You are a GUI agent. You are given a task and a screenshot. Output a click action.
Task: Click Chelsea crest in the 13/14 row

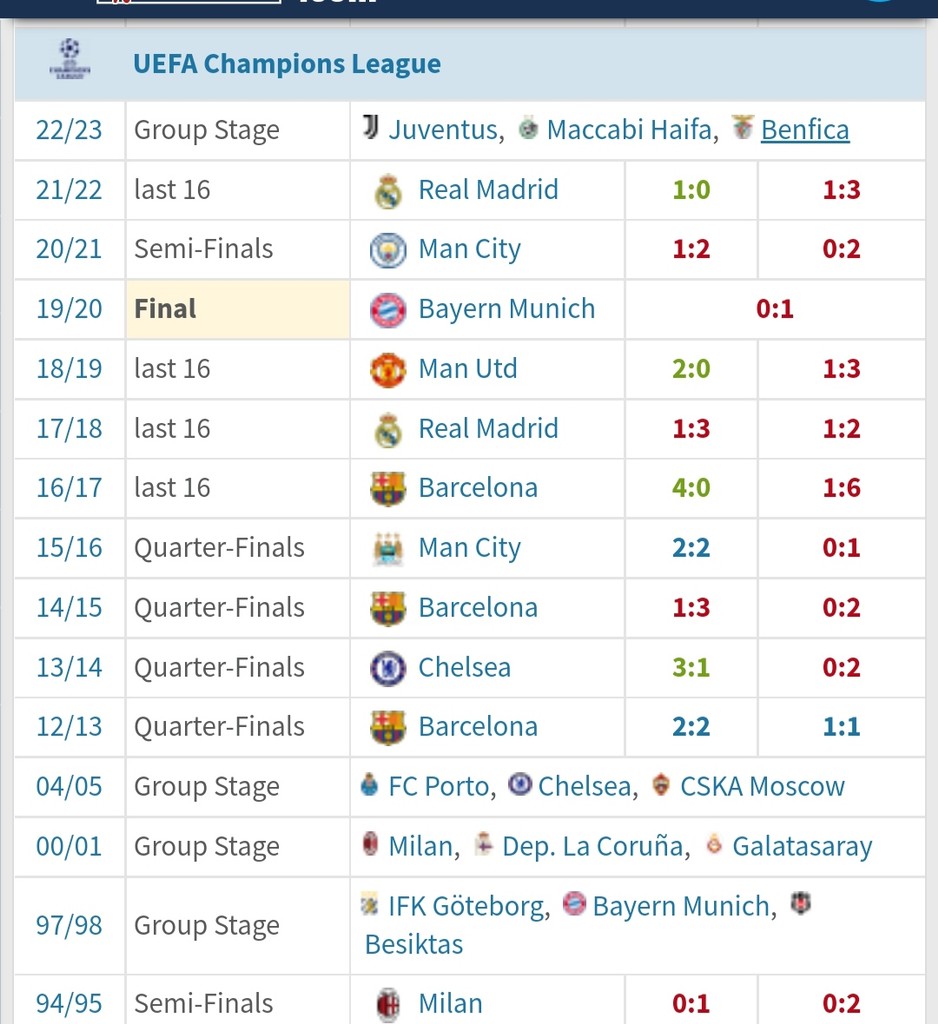click(388, 668)
